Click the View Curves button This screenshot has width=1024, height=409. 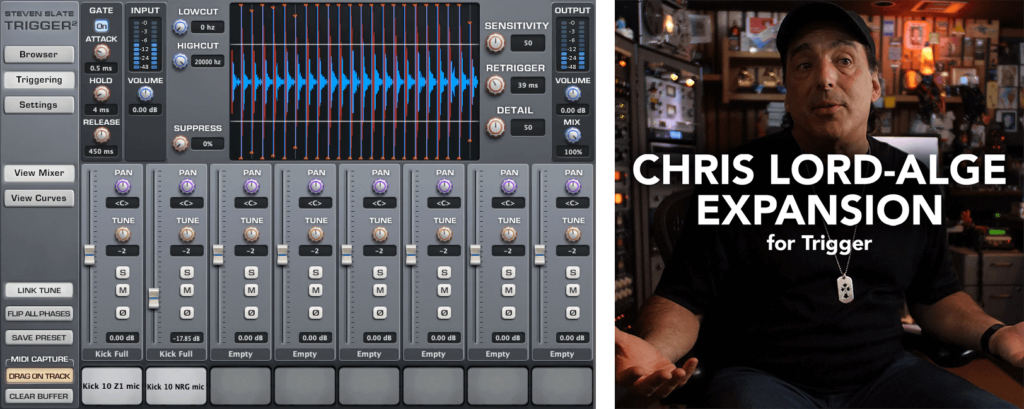[39, 198]
